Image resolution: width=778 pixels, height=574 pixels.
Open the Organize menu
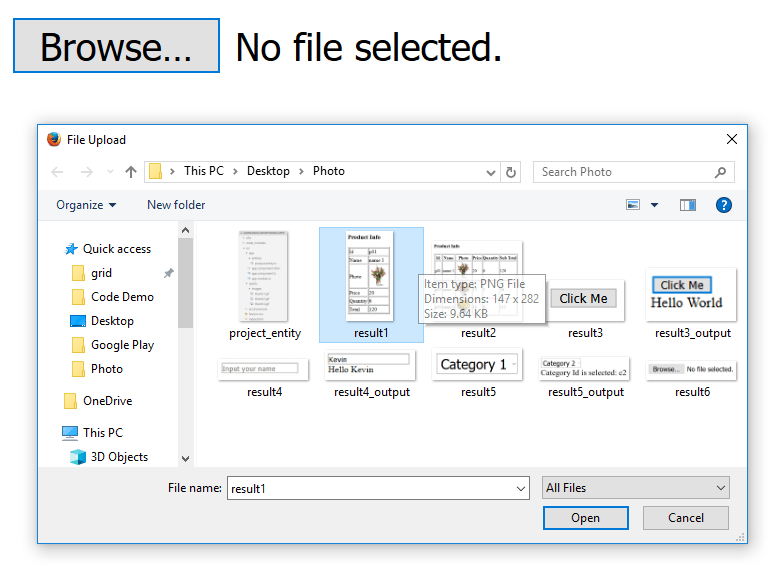(x=86, y=205)
